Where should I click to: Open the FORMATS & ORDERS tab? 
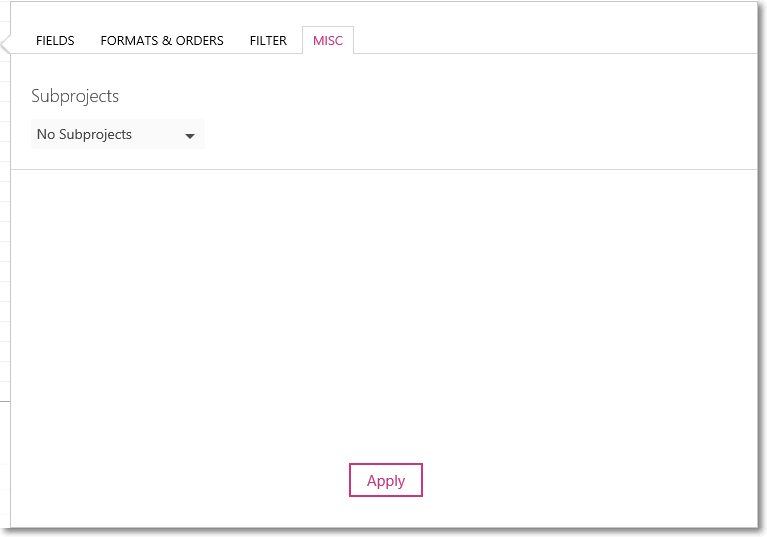click(162, 41)
